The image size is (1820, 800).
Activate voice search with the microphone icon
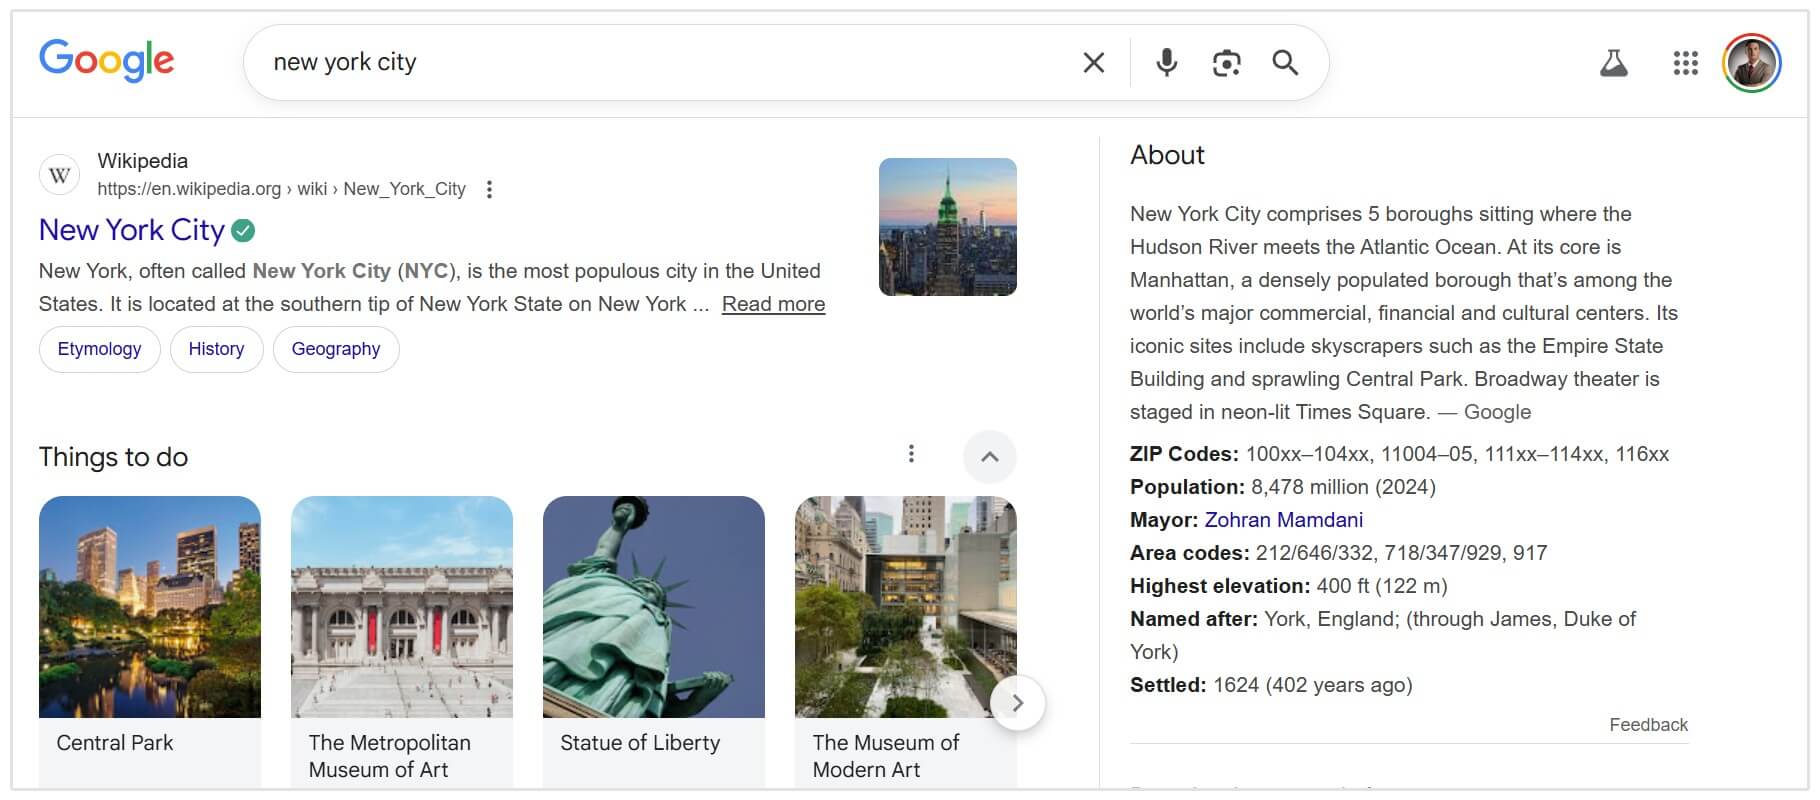pos(1164,62)
